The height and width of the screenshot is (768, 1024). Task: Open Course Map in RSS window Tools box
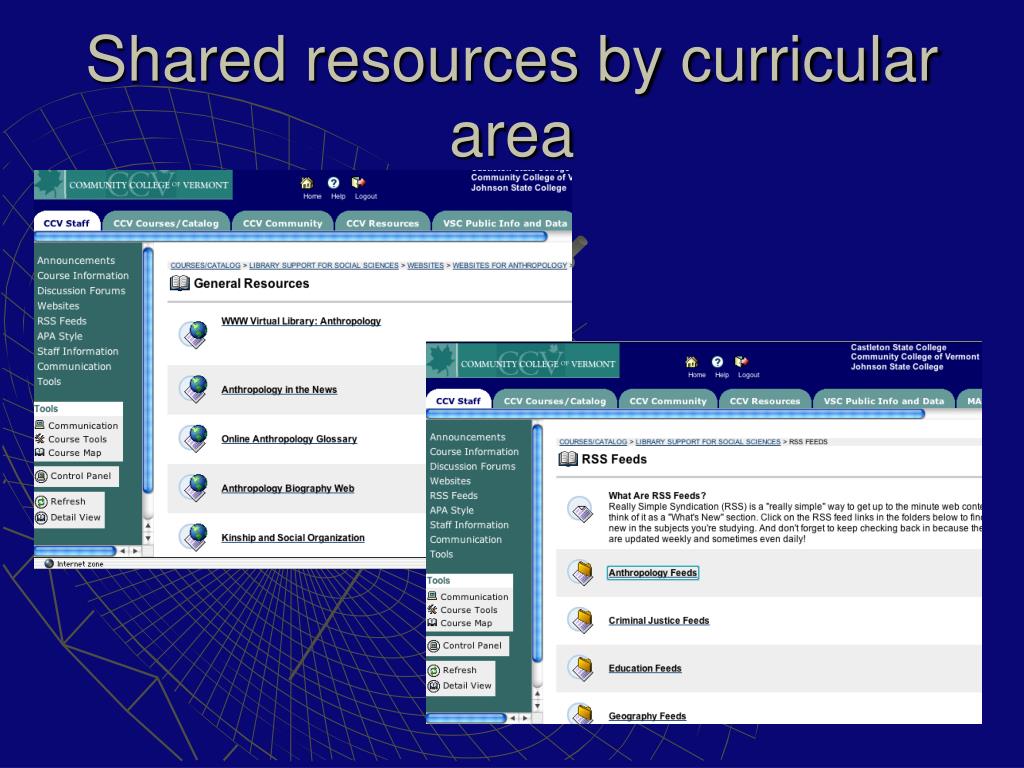pyautogui.click(x=460, y=623)
